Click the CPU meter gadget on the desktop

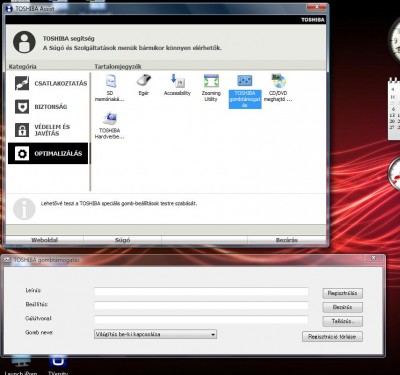coord(394,174)
